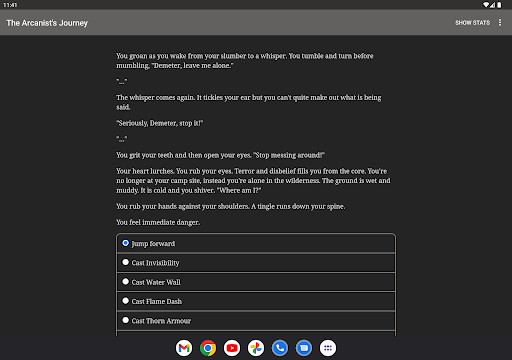Click the Show Stats button
Screen dimensions: 512x360
click(x=472, y=23)
